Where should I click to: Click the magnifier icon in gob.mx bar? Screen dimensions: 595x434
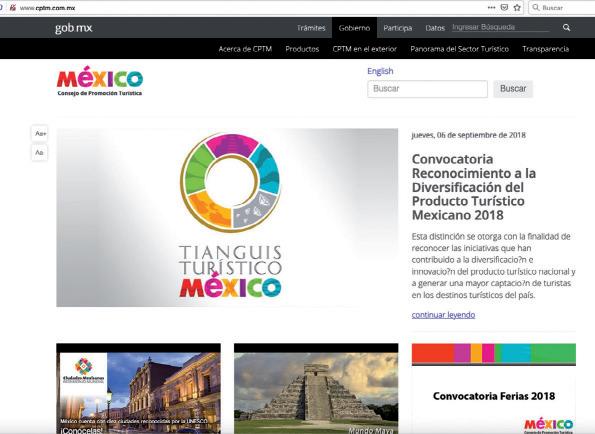point(567,27)
